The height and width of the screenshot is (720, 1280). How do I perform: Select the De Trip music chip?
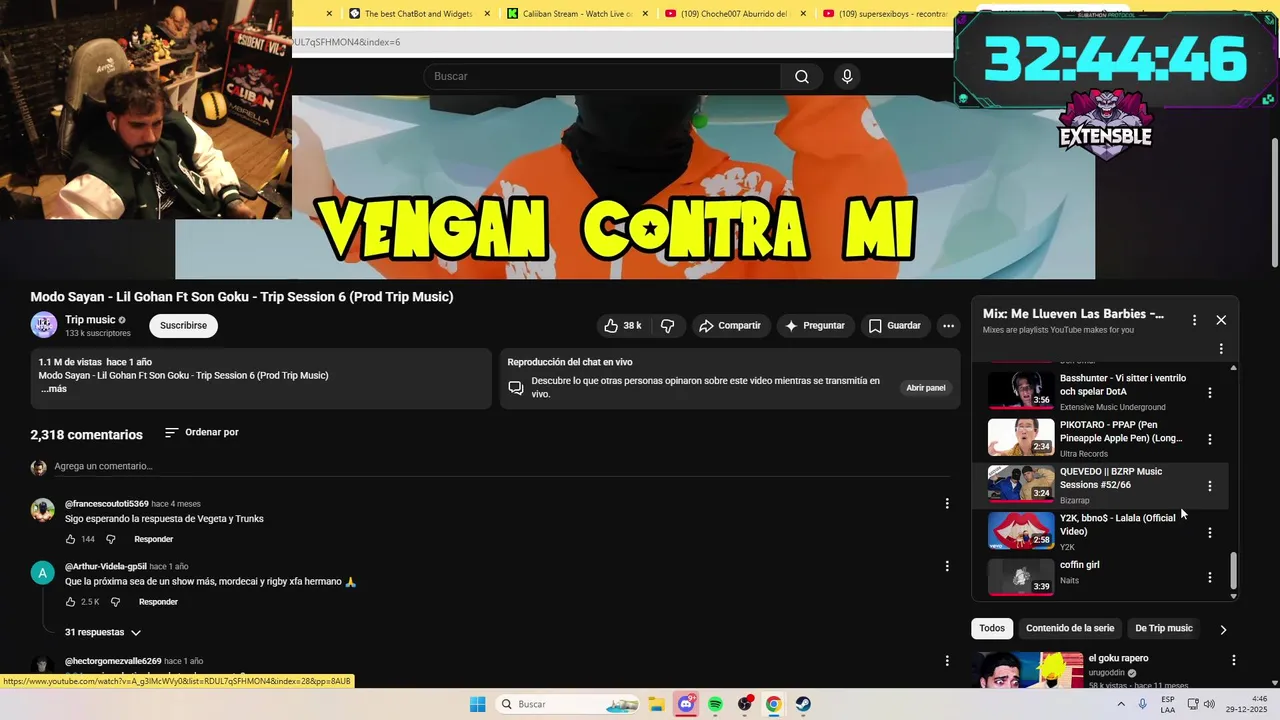pyautogui.click(x=1164, y=628)
